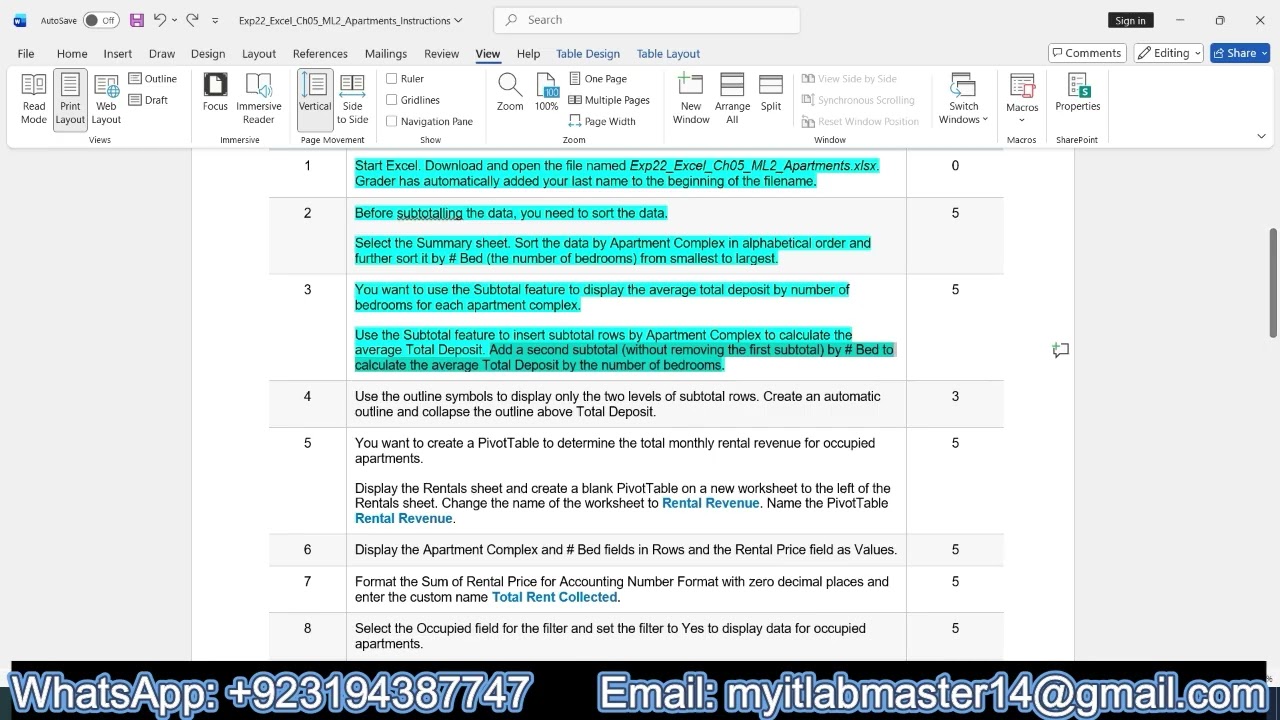The width and height of the screenshot is (1280, 720).
Task: Toggle AutoSave switch
Action: point(101,20)
